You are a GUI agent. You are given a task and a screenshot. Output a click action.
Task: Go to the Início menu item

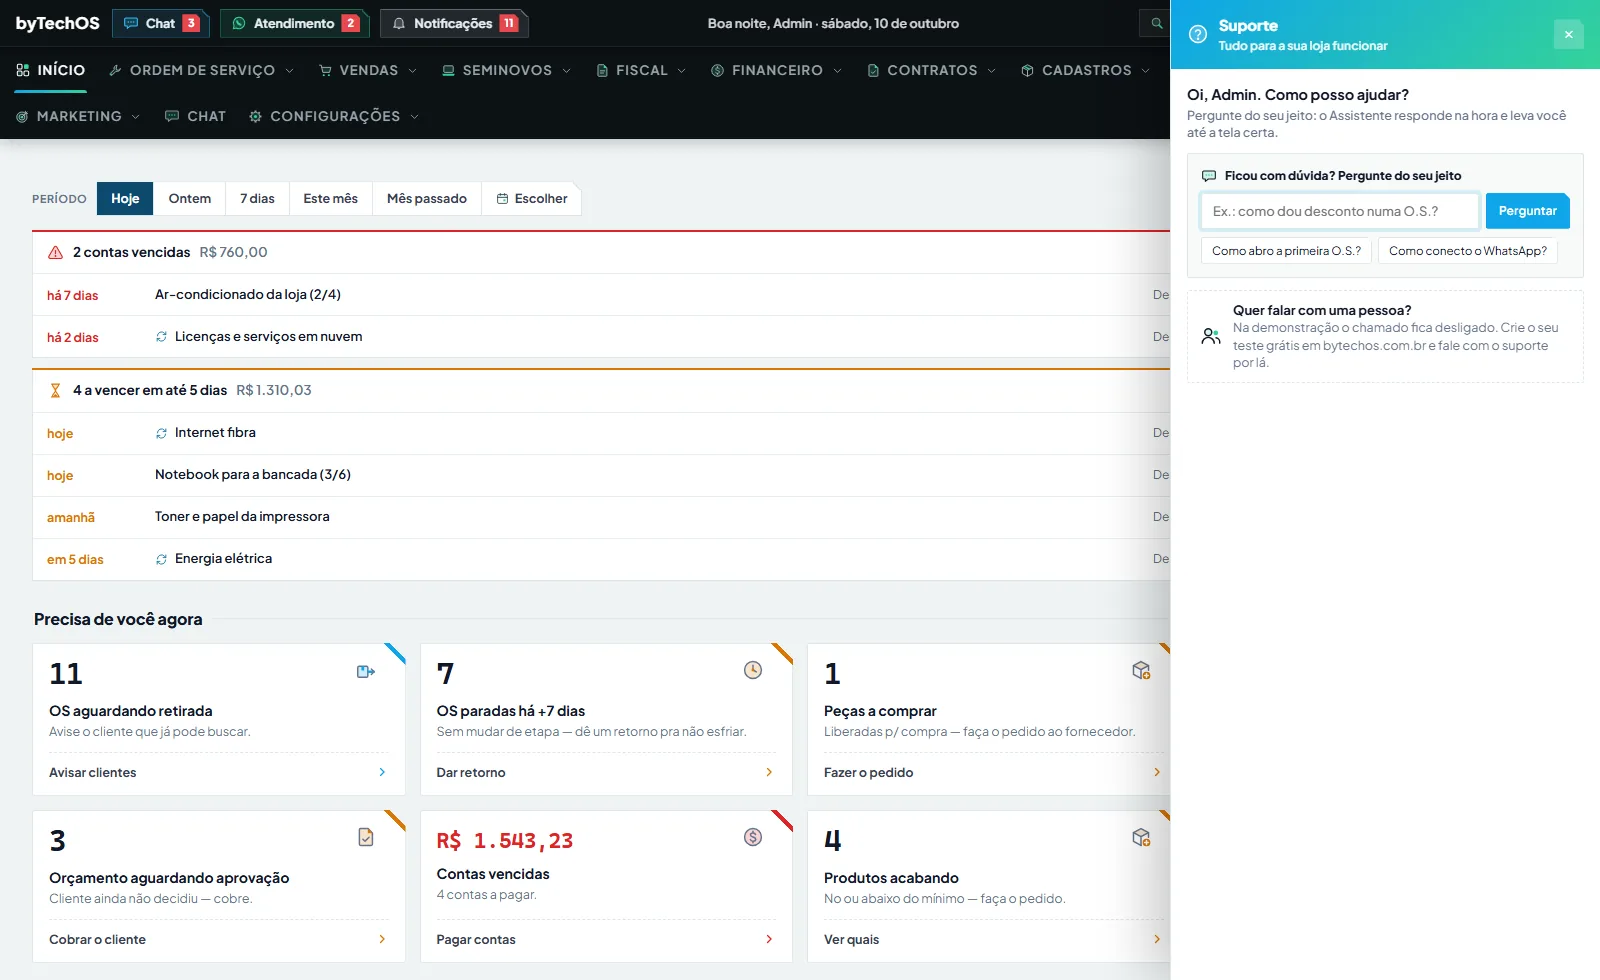[x=51, y=70]
